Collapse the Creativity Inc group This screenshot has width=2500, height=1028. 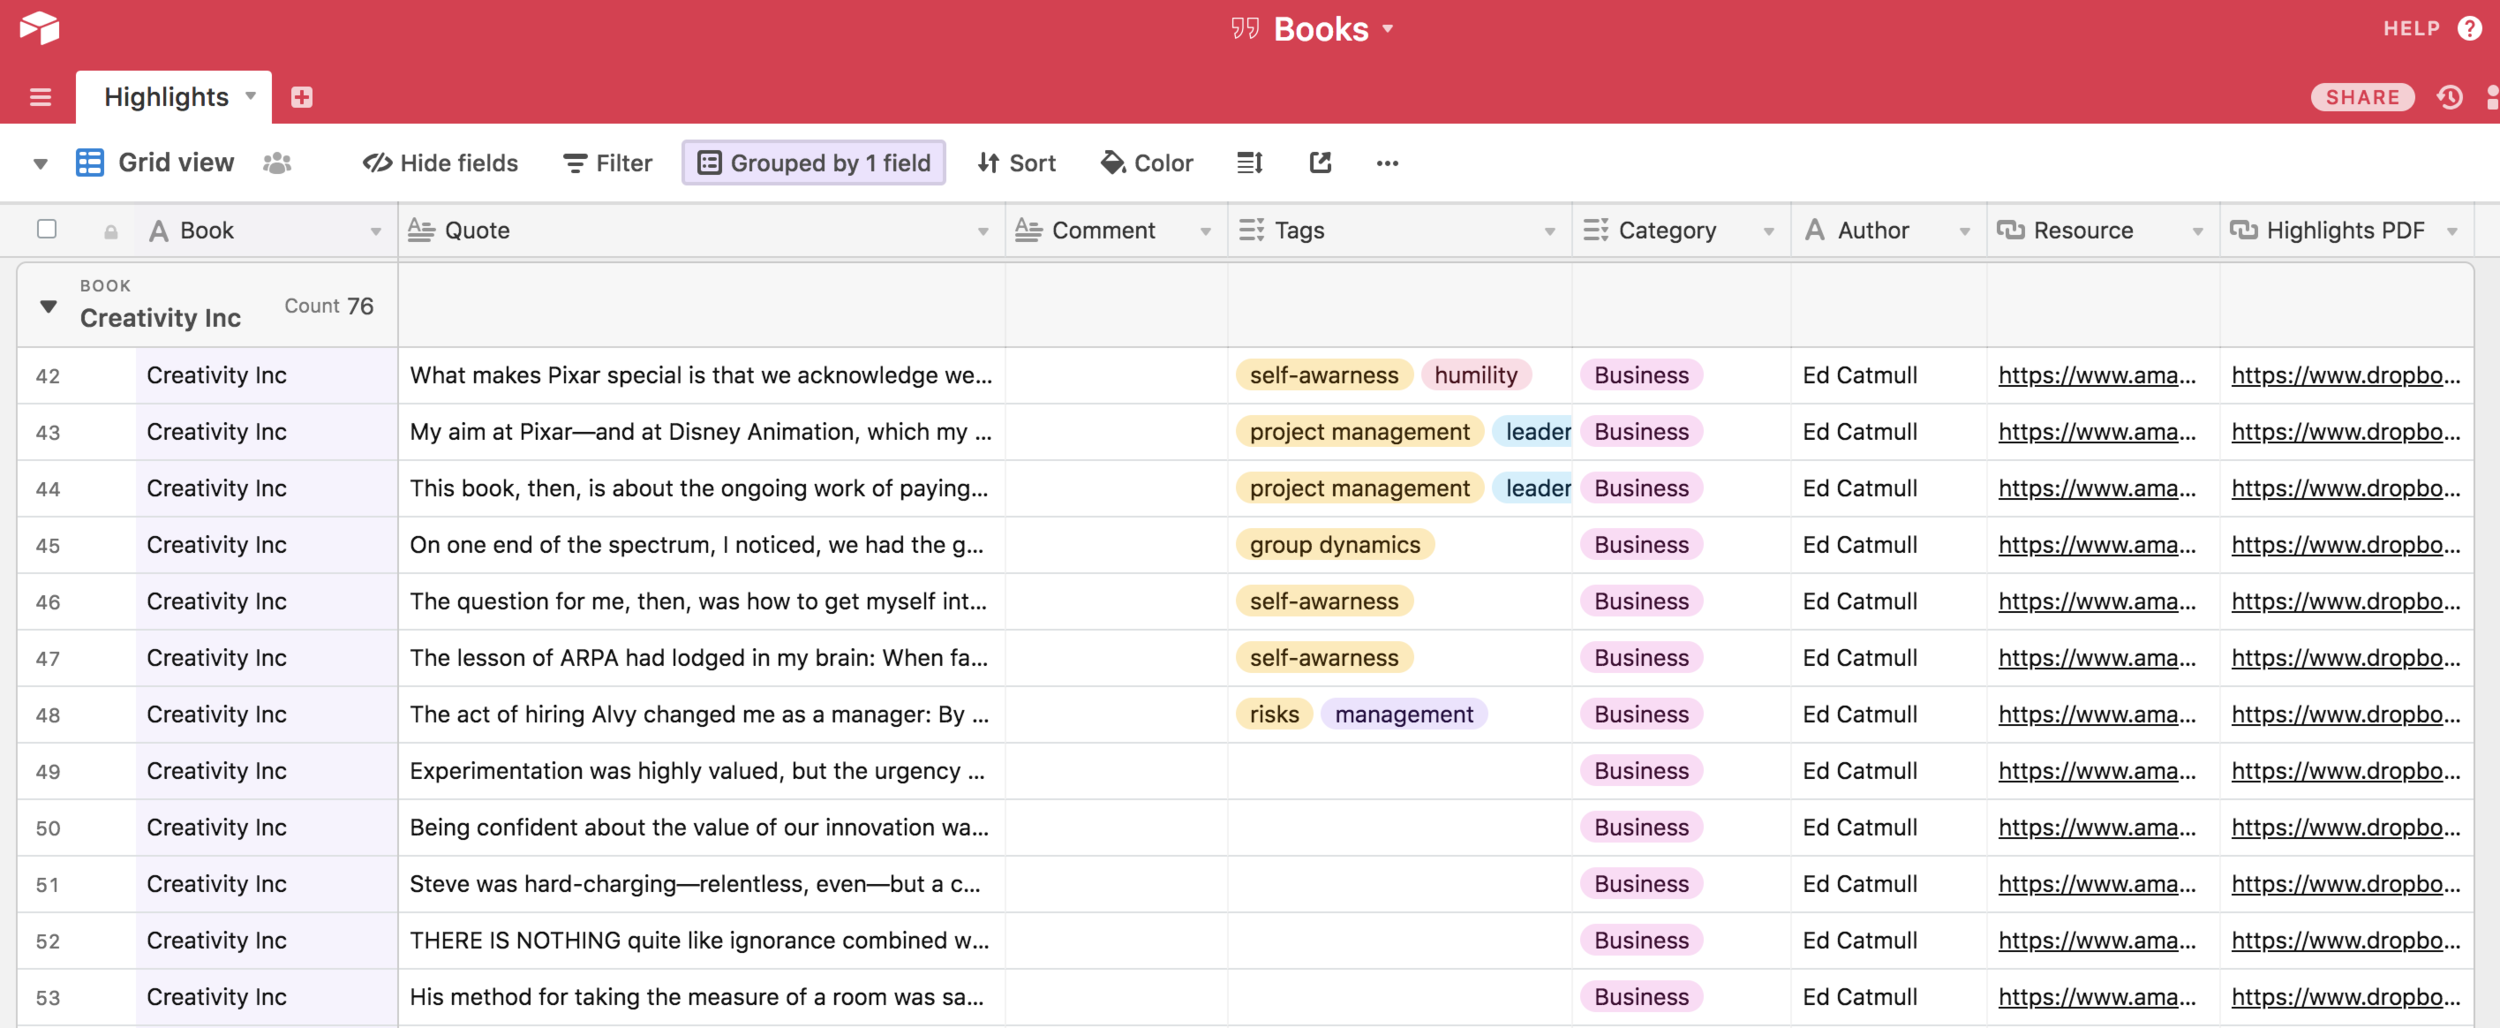click(48, 306)
